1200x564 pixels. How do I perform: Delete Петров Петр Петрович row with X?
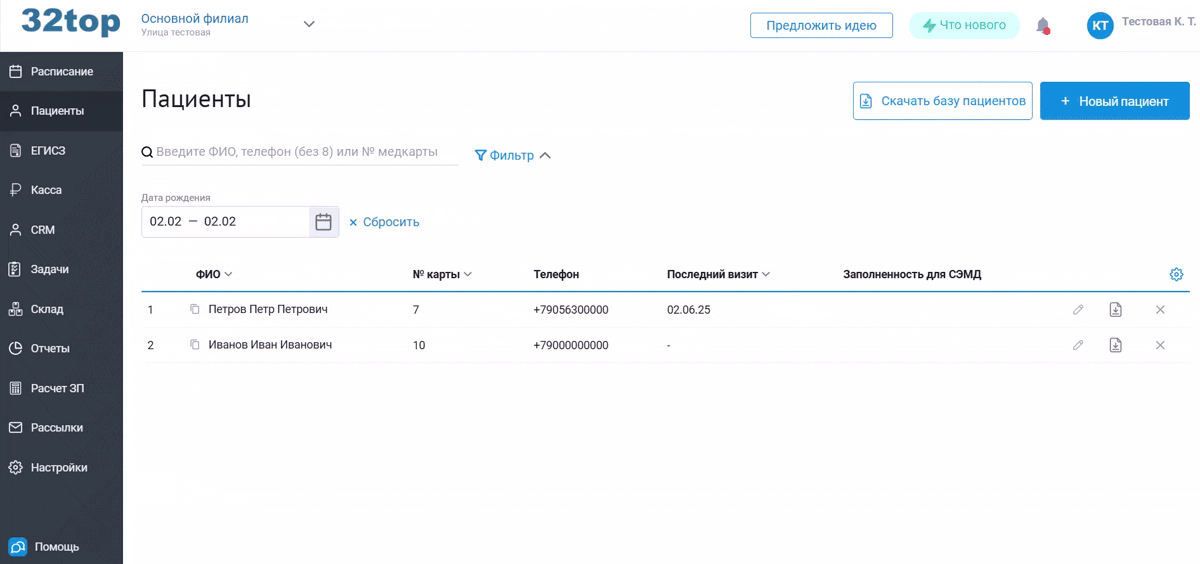(x=1160, y=310)
